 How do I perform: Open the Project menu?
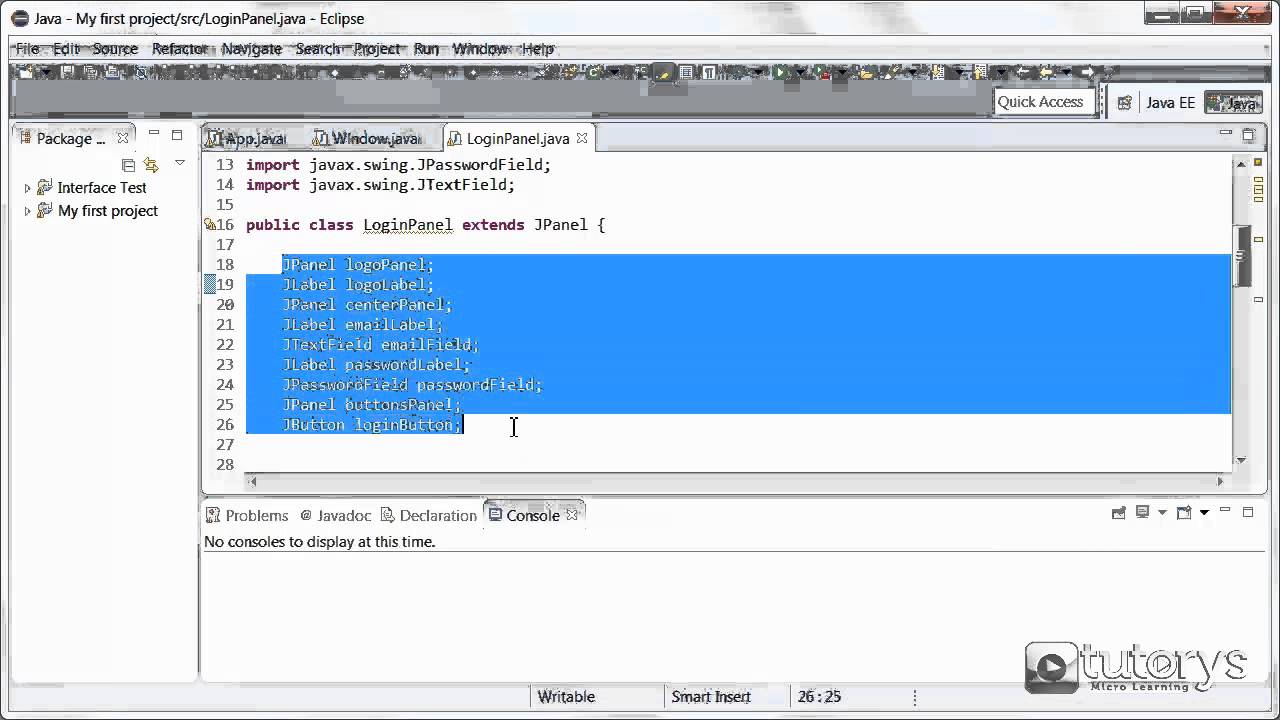click(x=377, y=48)
